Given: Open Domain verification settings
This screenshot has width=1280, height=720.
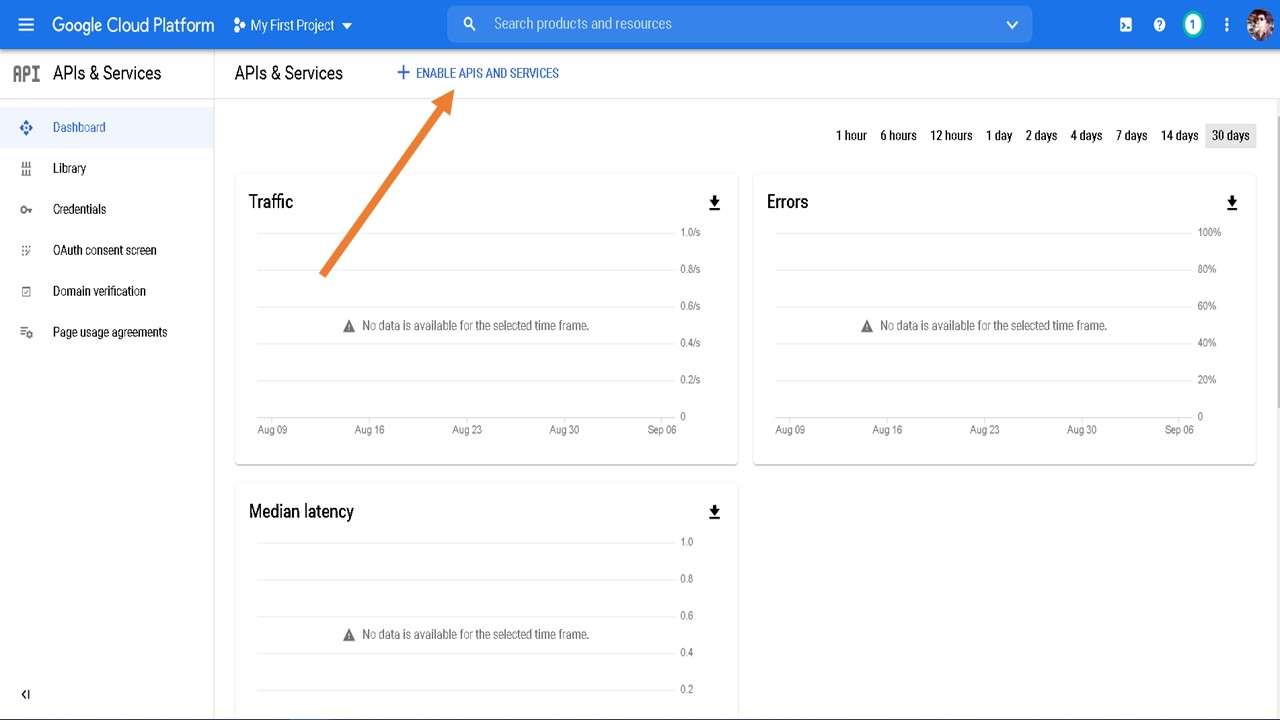Looking at the screenshot, I should tap(99, 290).
